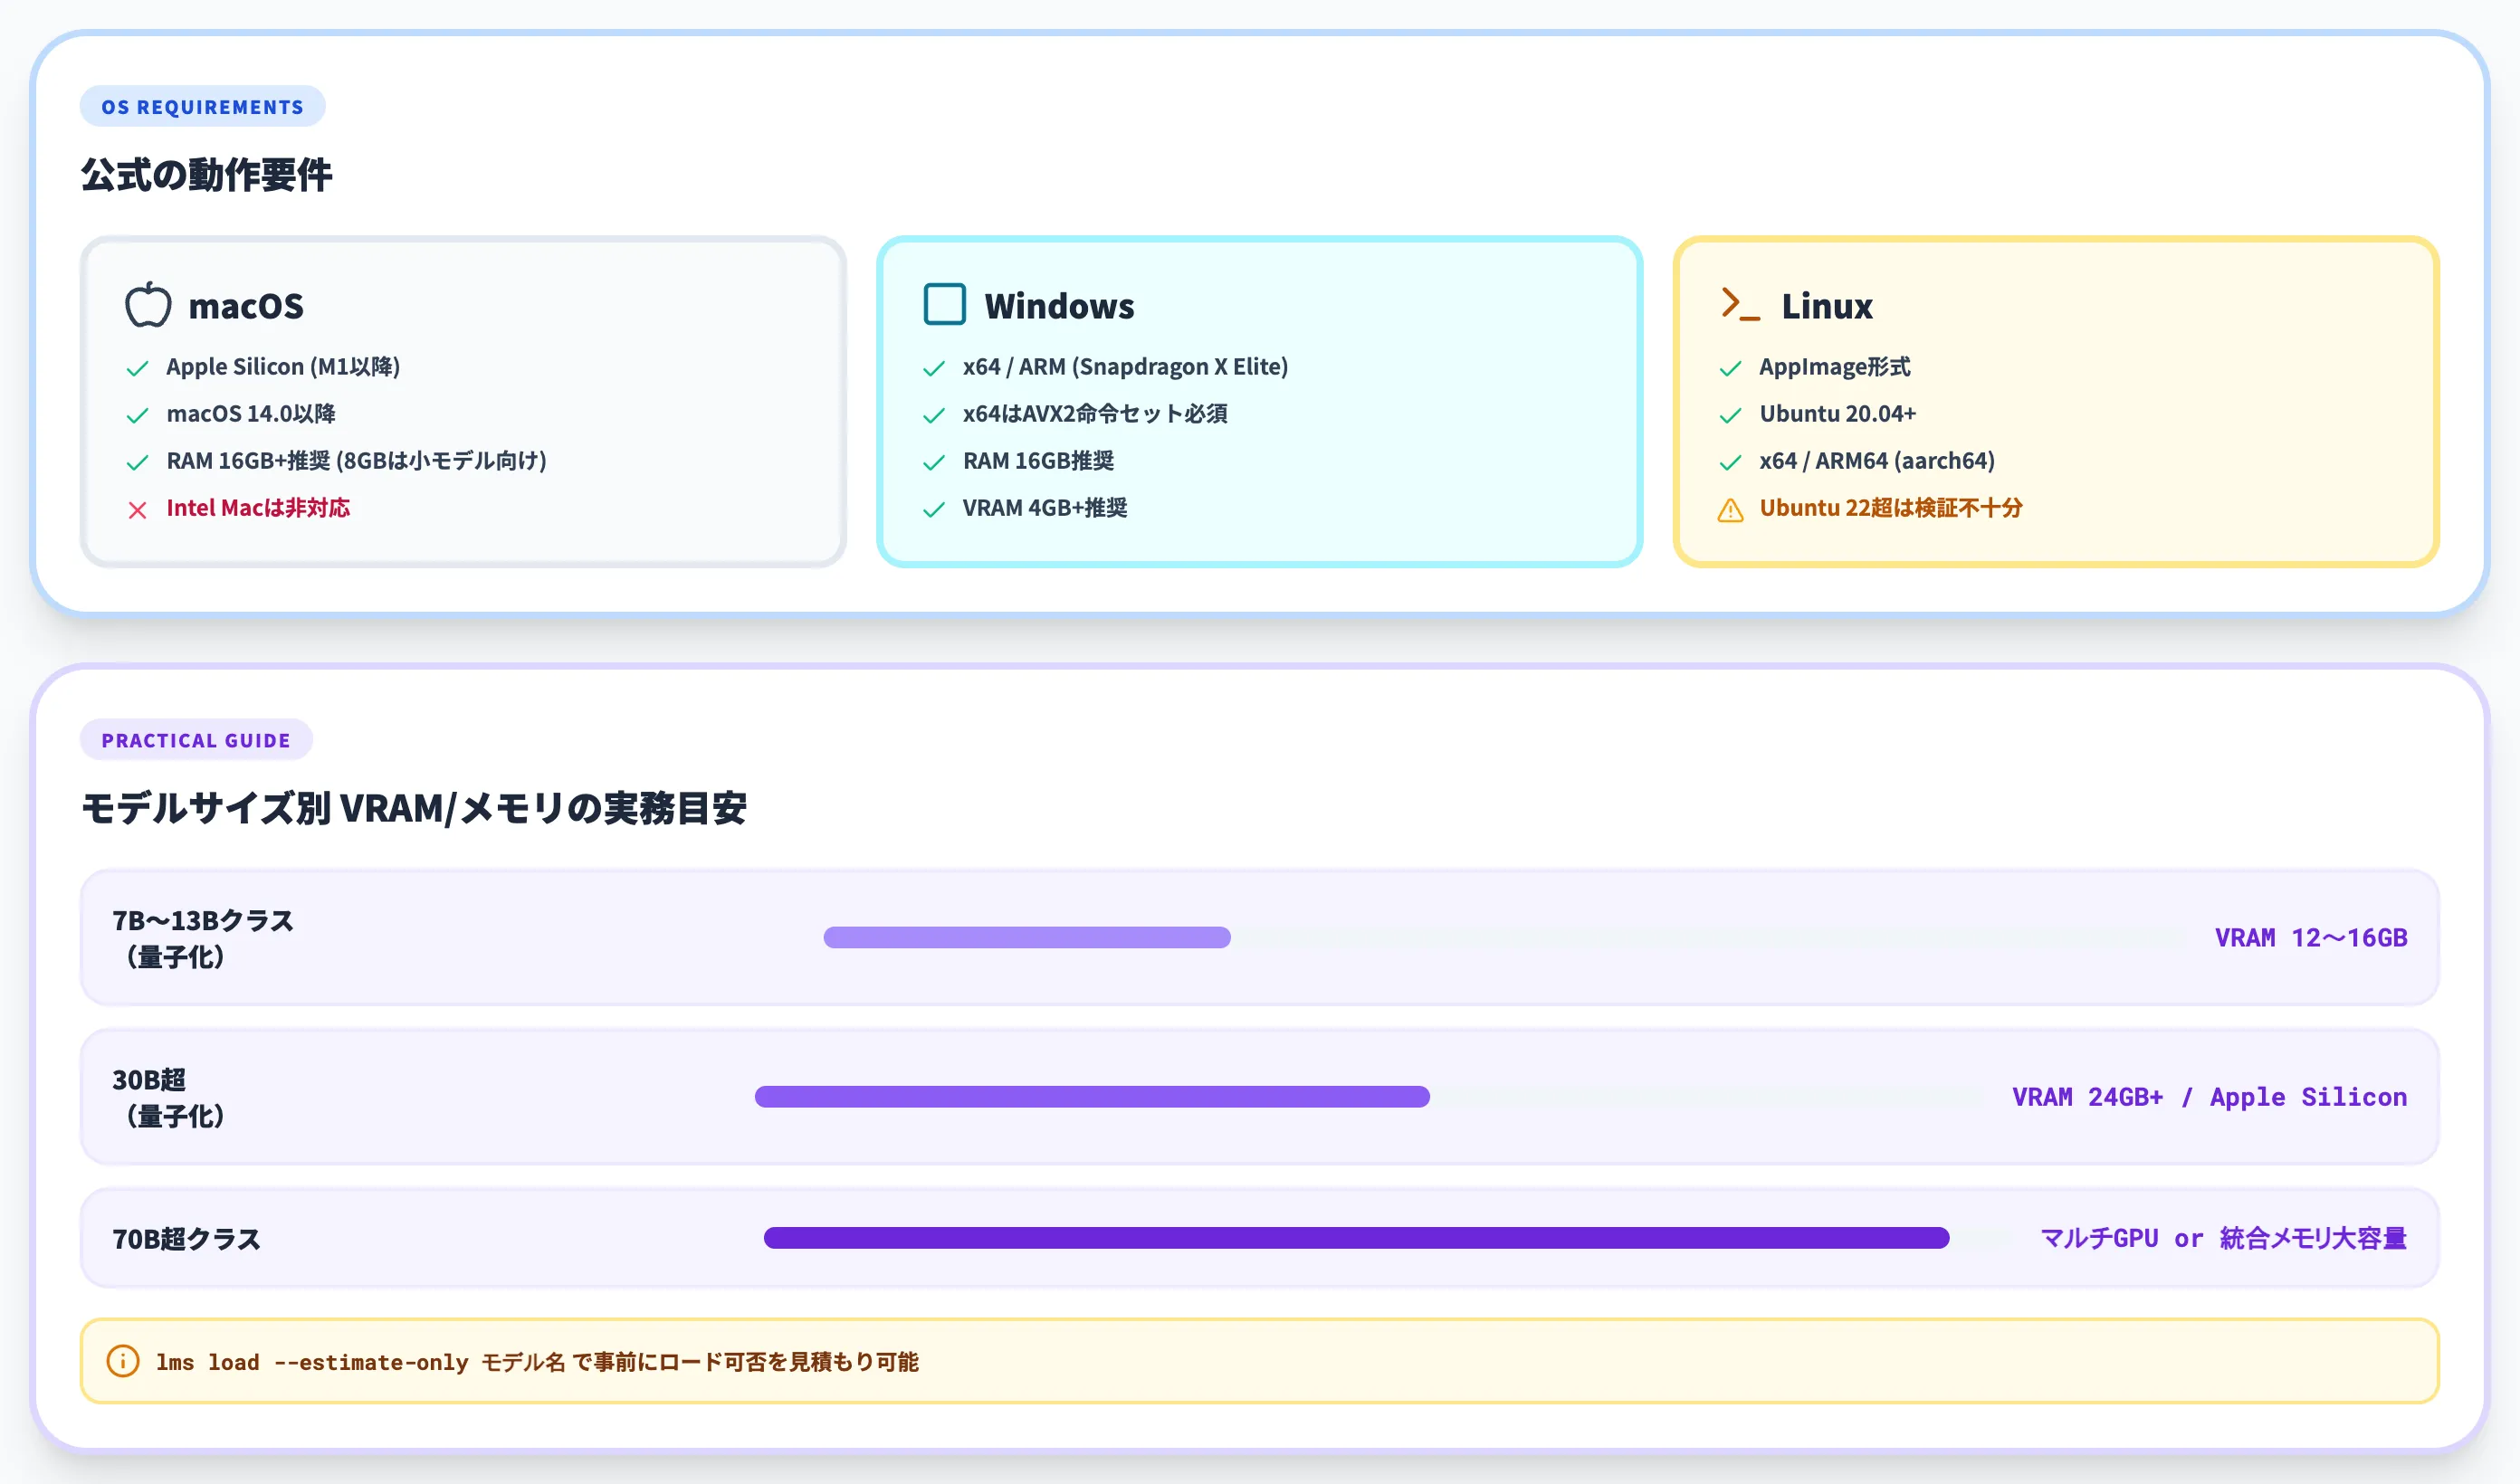Click the lms load --estimate-only command text
Screen dimensions: 2520x1484
[312, 1362]
